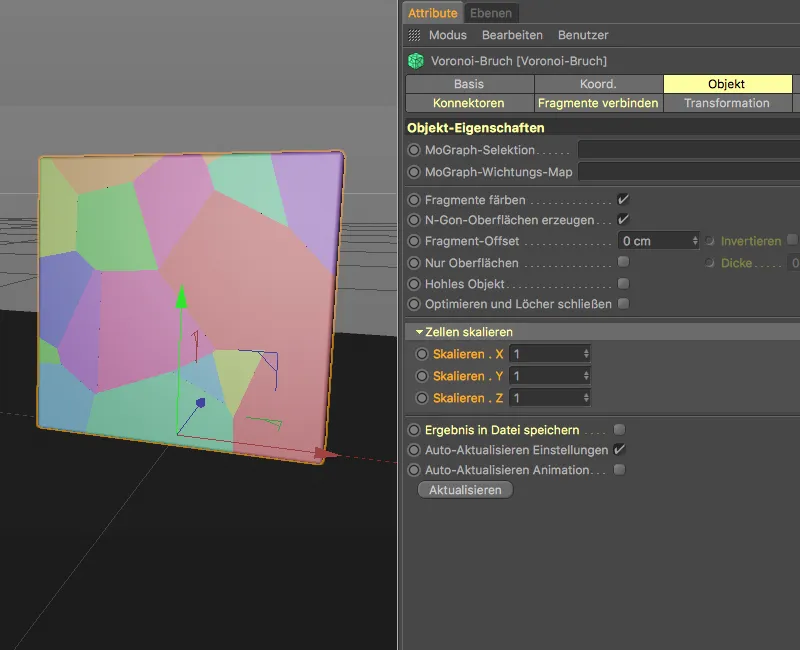800x650 pixels.
Task: Open the Benutzer menu
Action: point(583,35)
